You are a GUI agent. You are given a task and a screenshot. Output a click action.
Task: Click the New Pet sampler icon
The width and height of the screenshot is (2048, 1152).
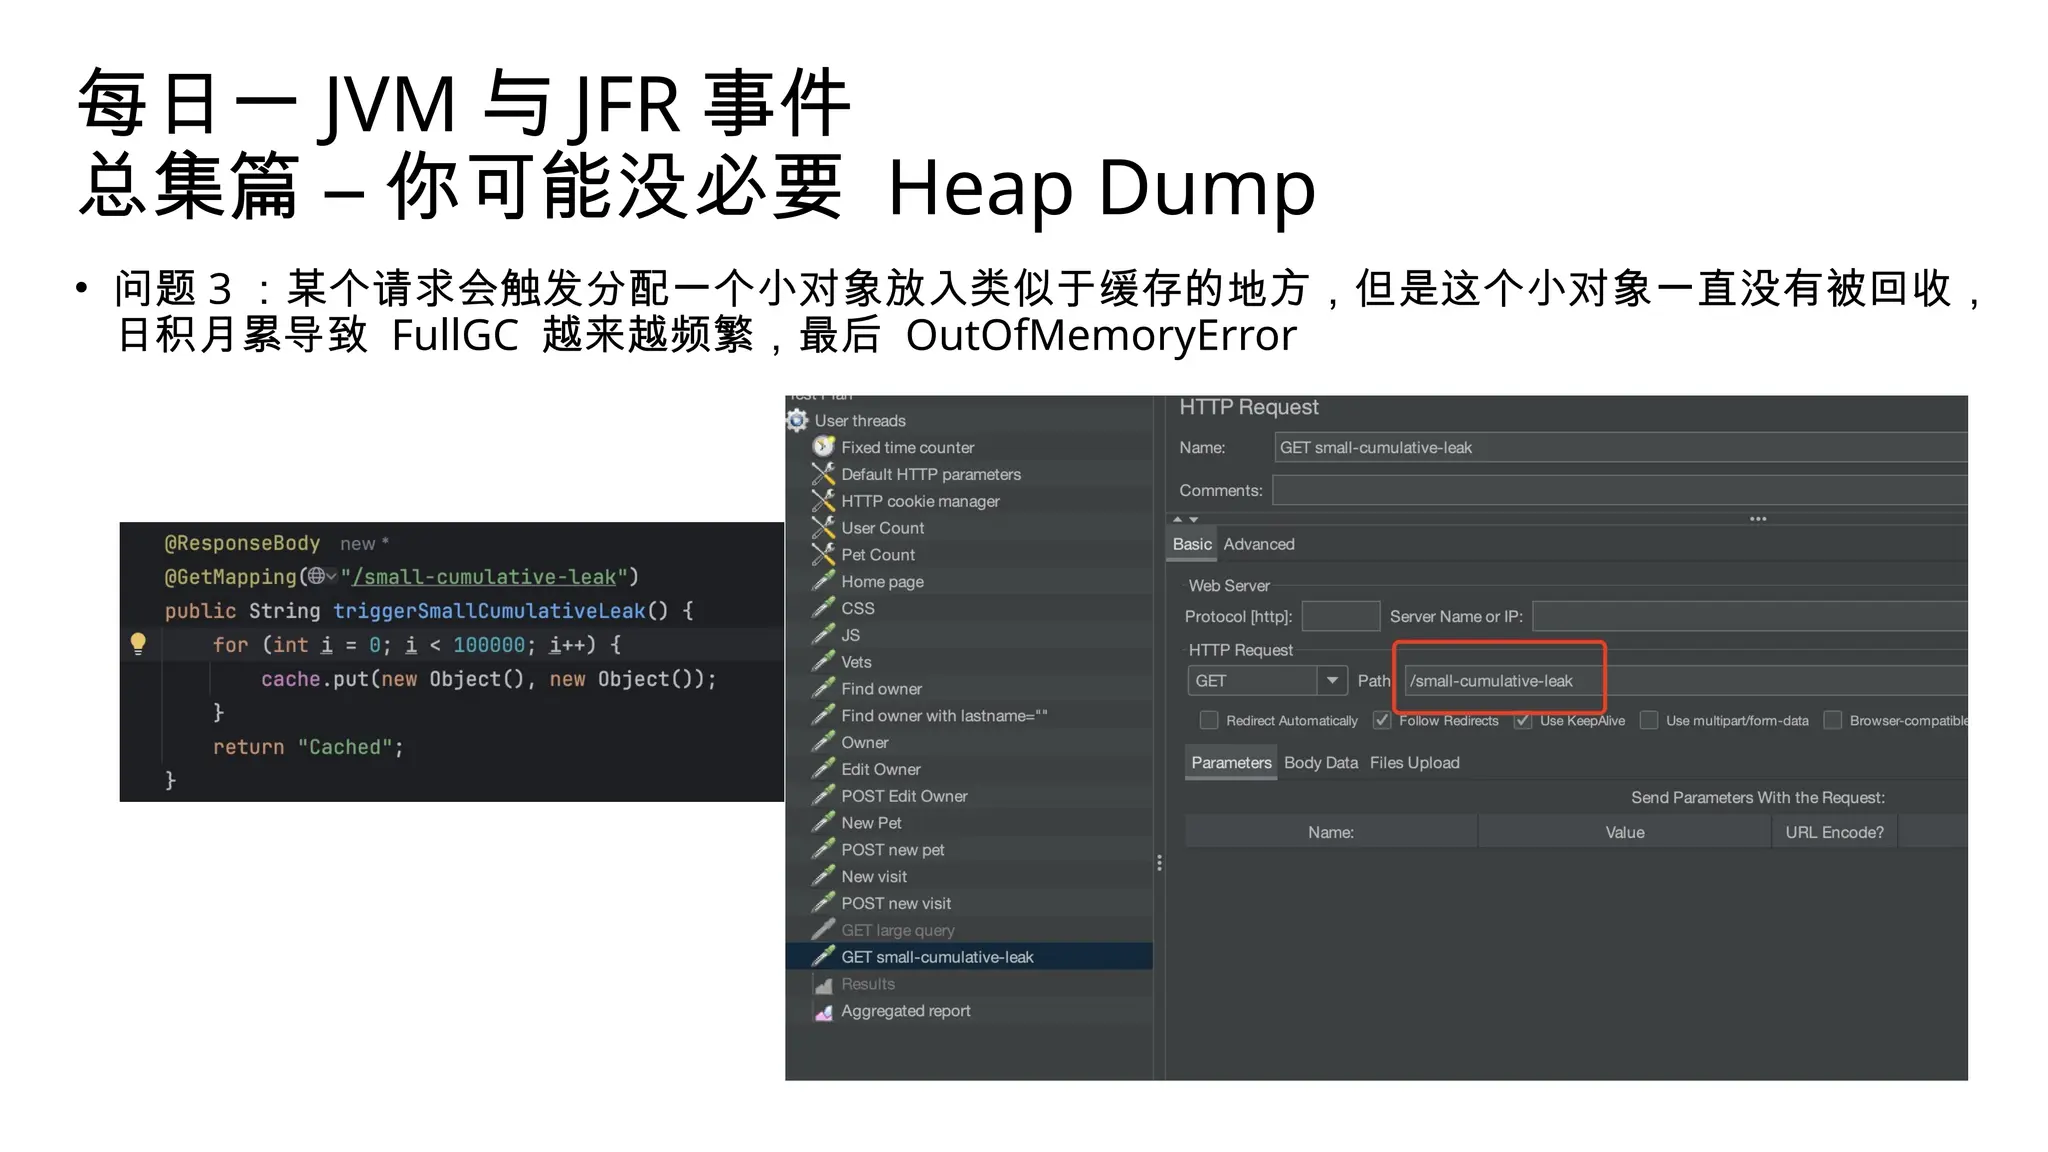pyautogui.click(x=823, y=822)
